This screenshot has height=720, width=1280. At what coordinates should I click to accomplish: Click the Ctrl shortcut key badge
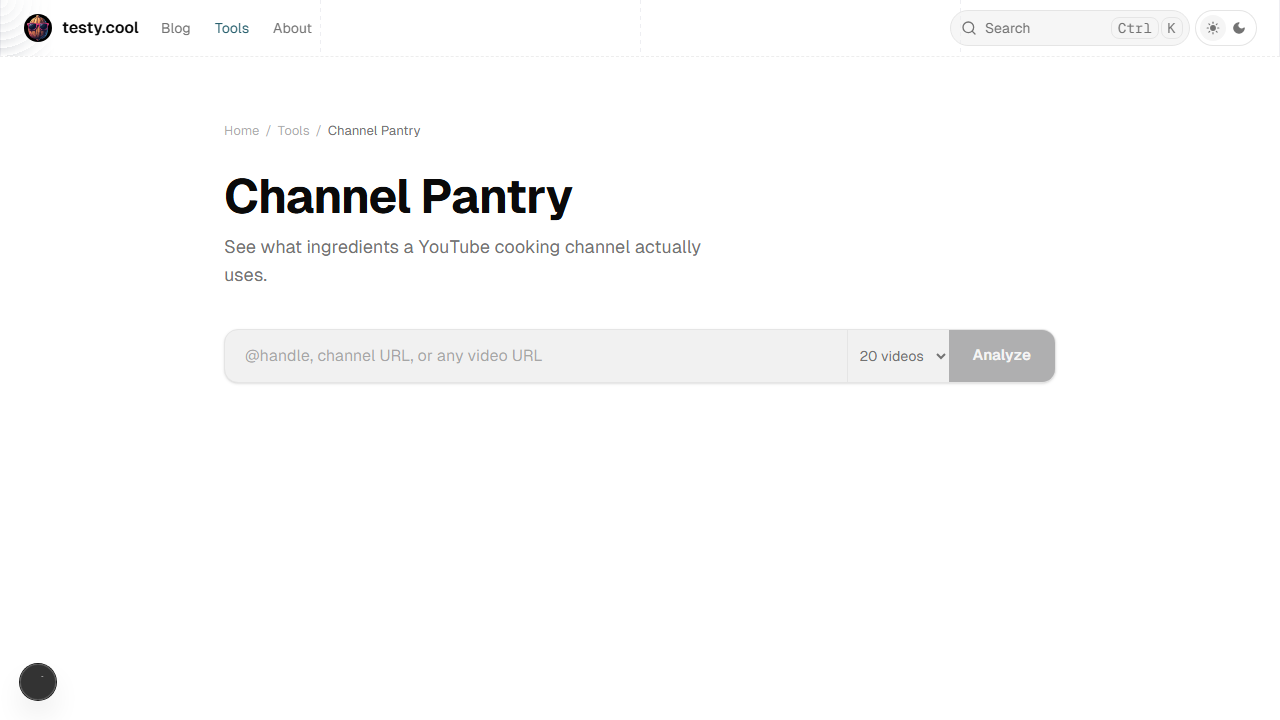1134,28
